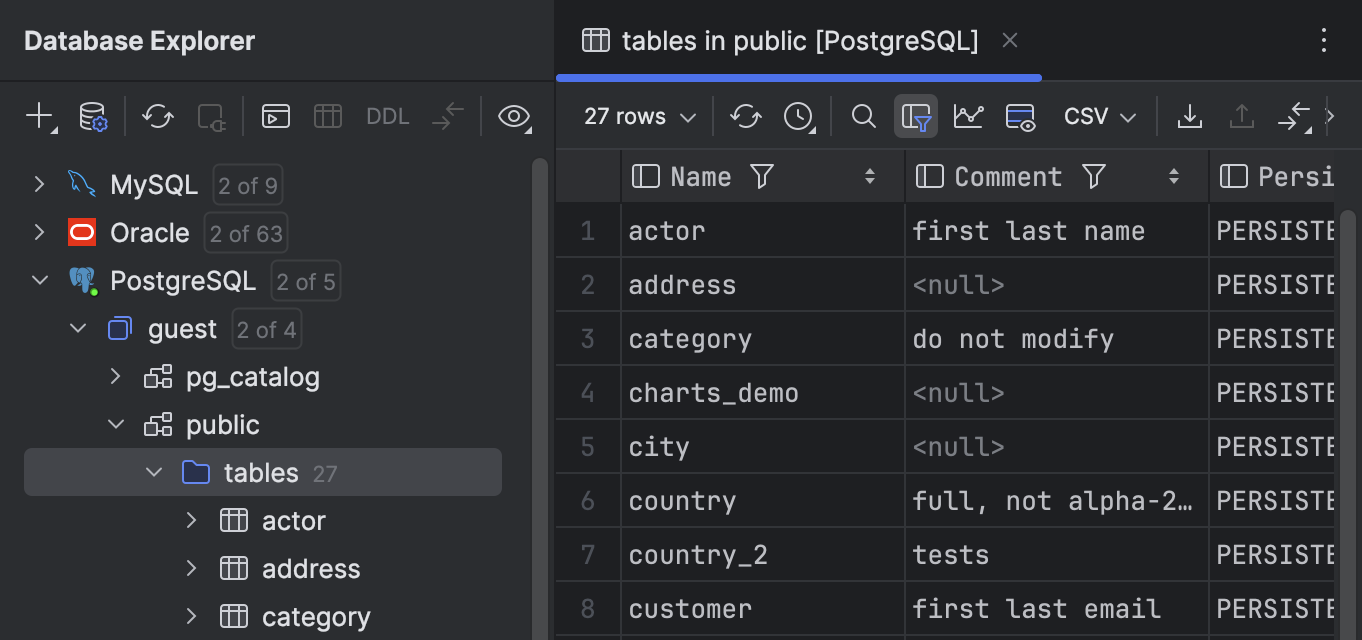Collapse the guest database node
This screenshot has width=1362, height=640.
click(x=77, y=328)
